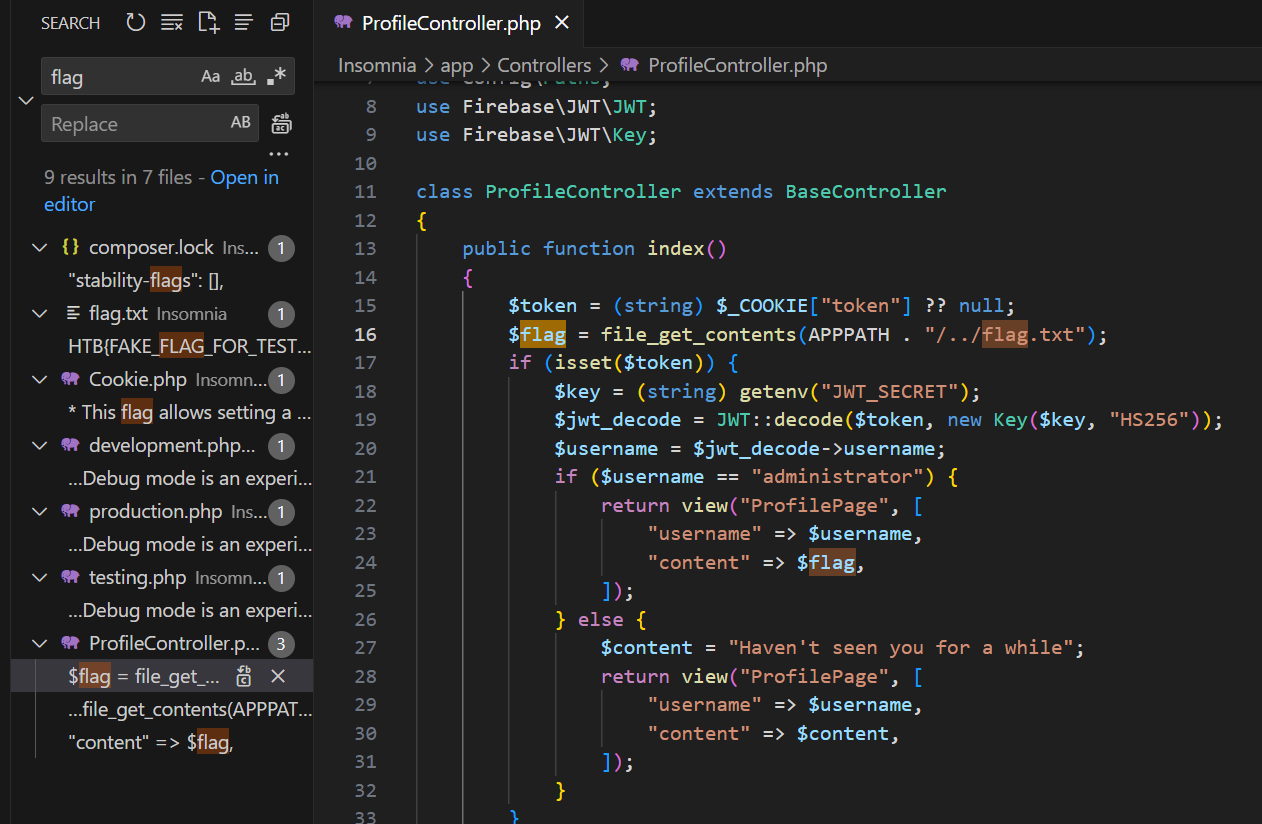Collapse the composer.lock results group
This screenshot has height=824, width=1262.
[39, 248]
